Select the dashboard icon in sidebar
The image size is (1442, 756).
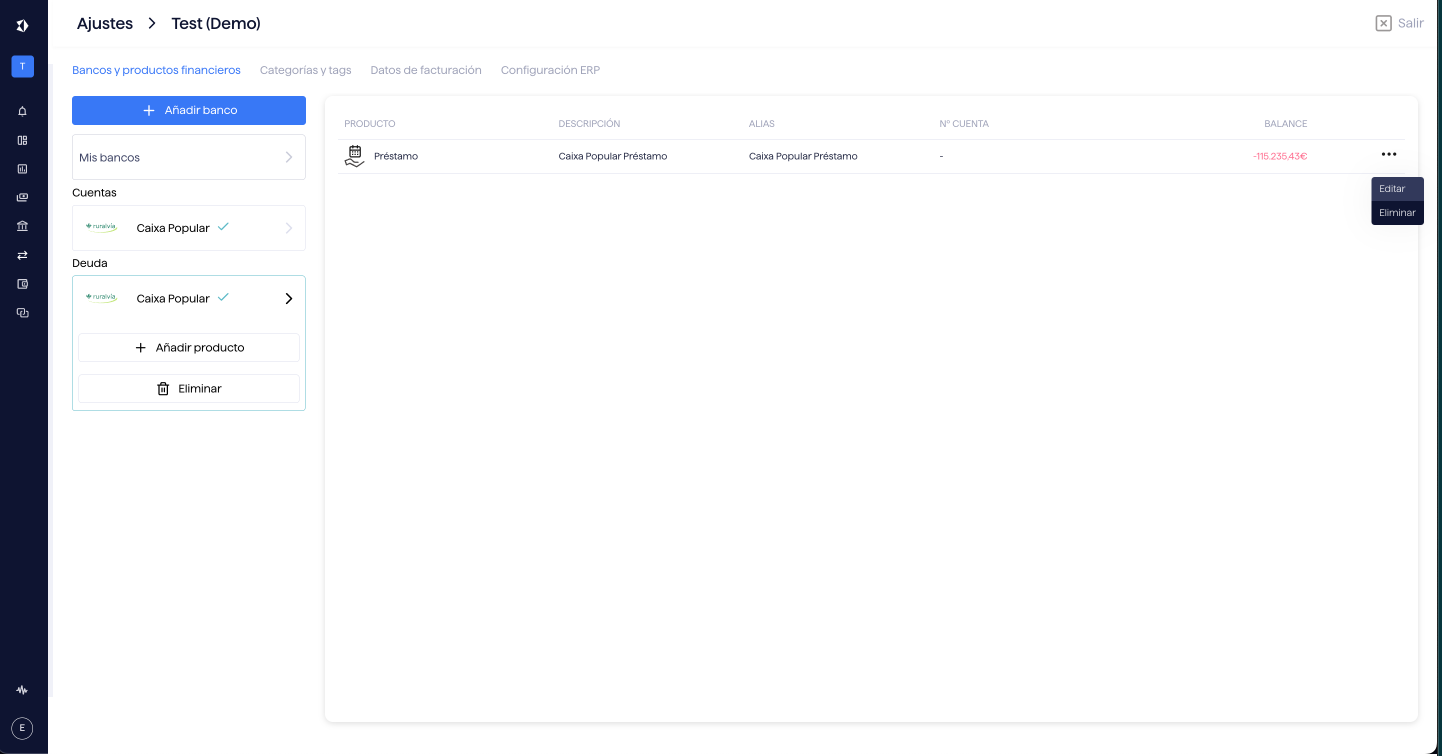(22, 140)
